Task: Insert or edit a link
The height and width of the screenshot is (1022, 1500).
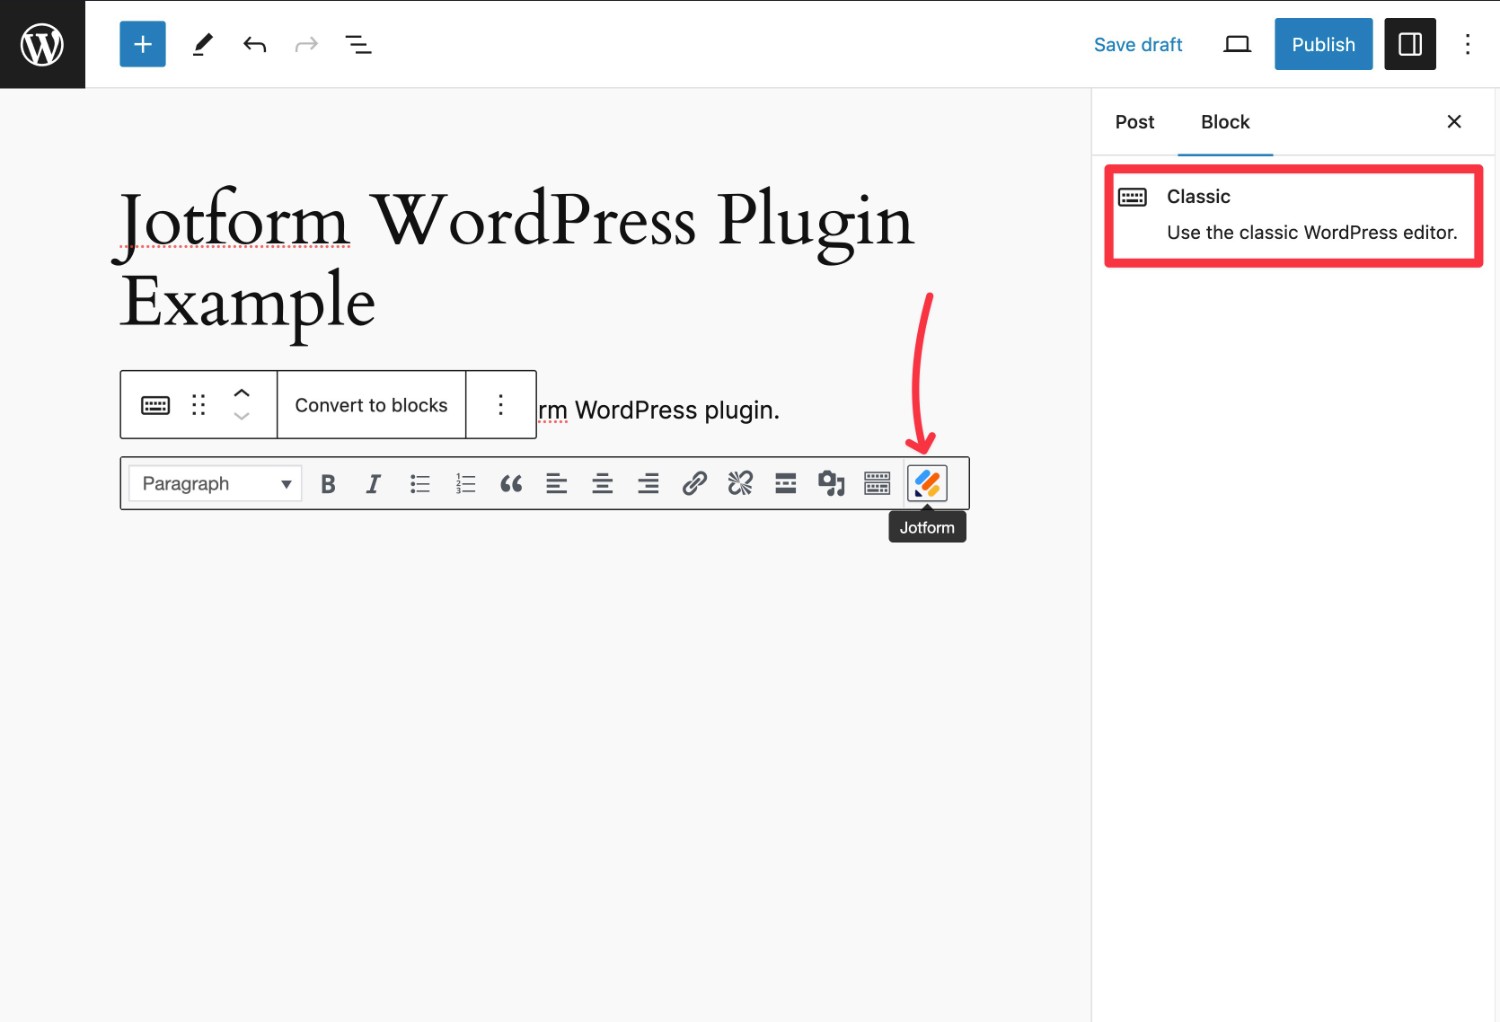Action: point(694,484)
